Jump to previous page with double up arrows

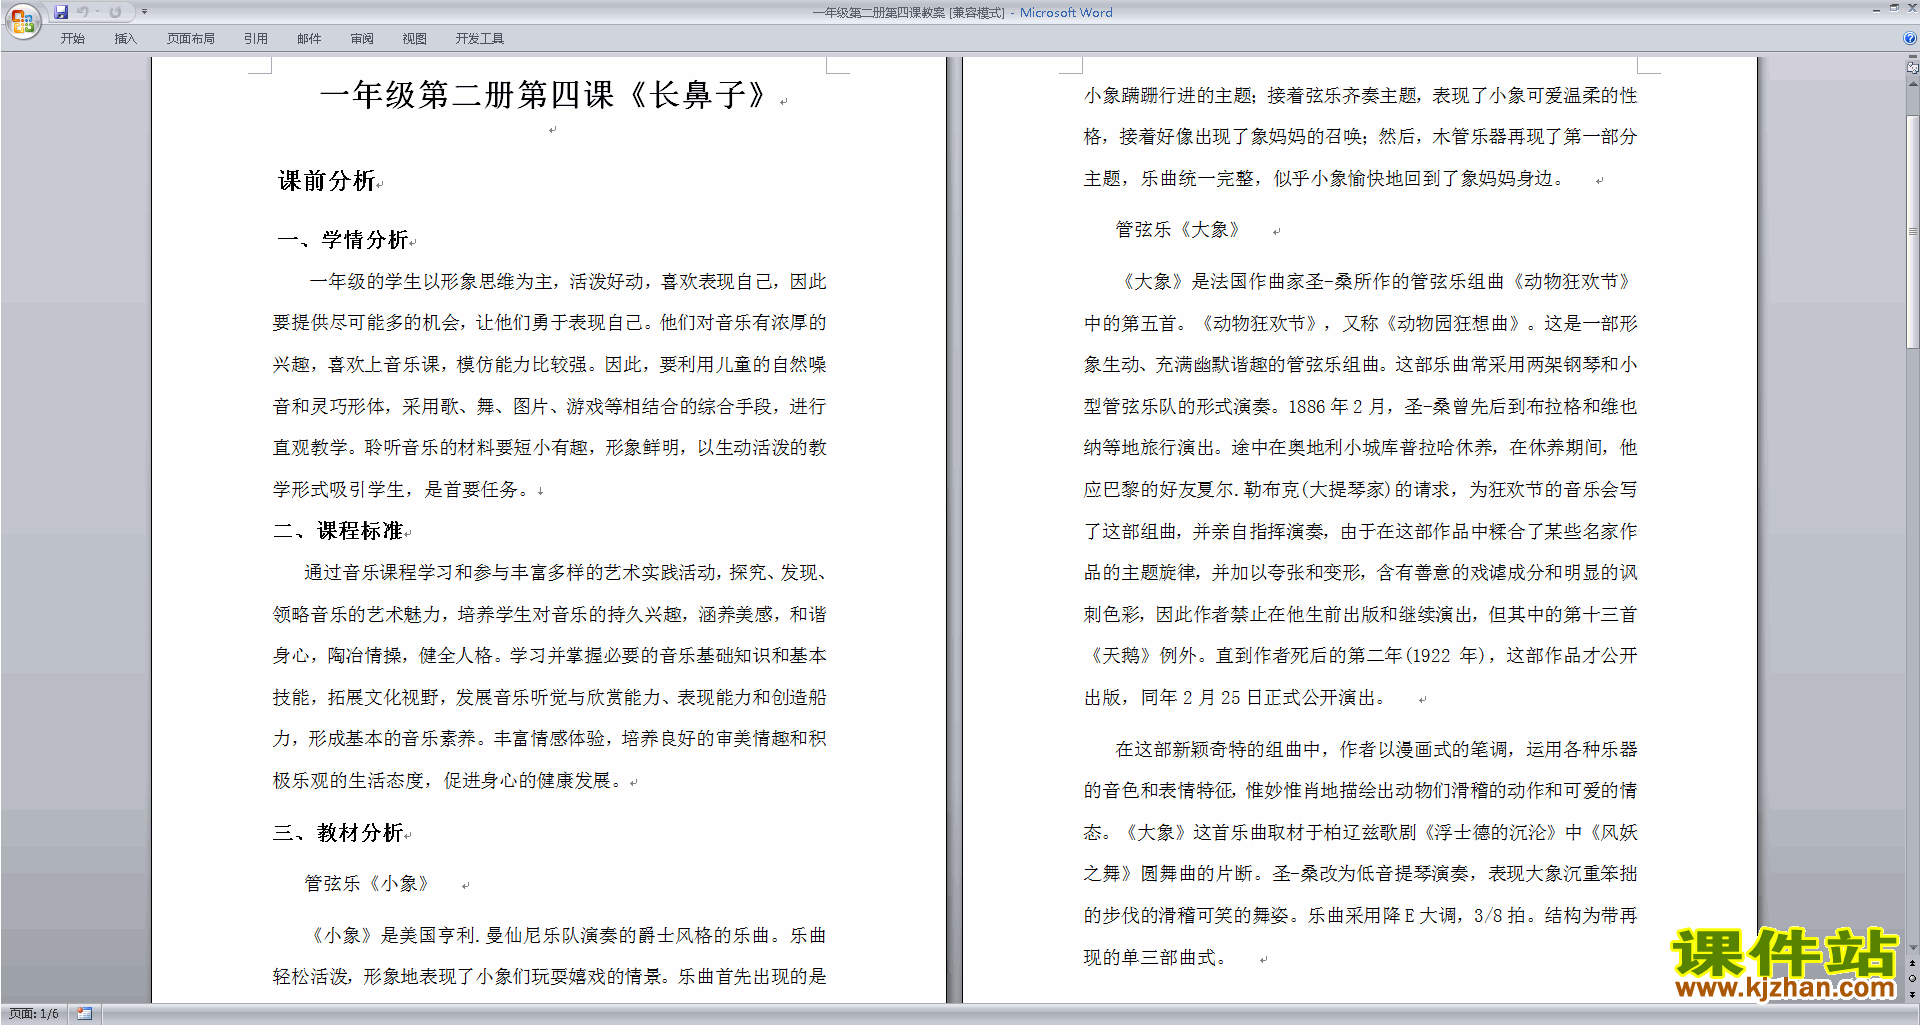point(1913,964)
